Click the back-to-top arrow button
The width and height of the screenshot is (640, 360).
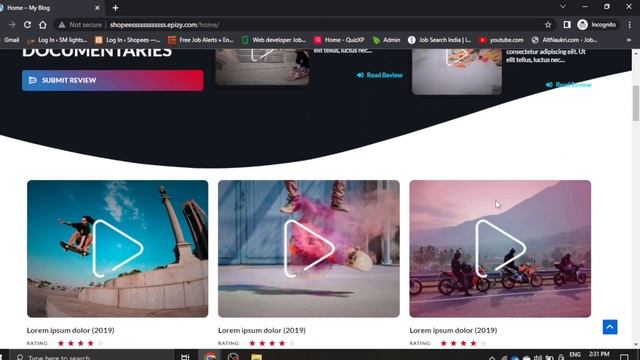(610, 327)
